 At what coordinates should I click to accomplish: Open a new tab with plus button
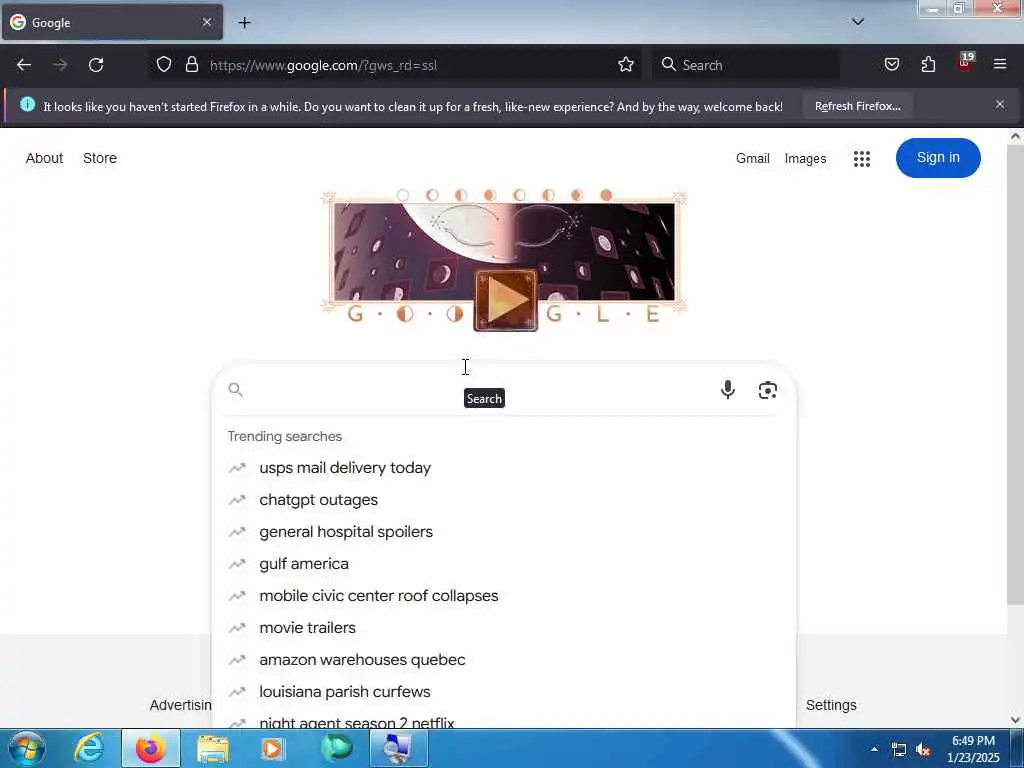(x=244, y=23)
